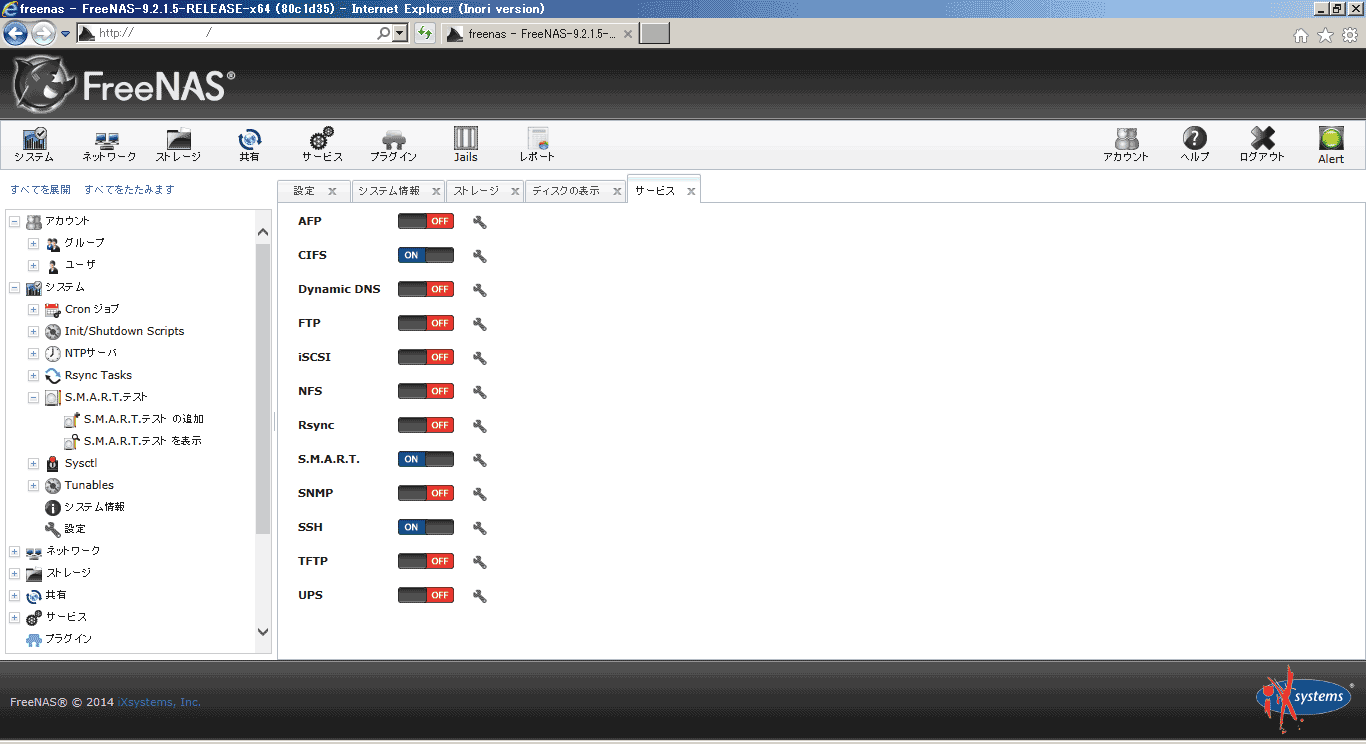Close the ディスクの表示 tab
The width and height of the screenshot is (1366, 744).
[617, 191]
